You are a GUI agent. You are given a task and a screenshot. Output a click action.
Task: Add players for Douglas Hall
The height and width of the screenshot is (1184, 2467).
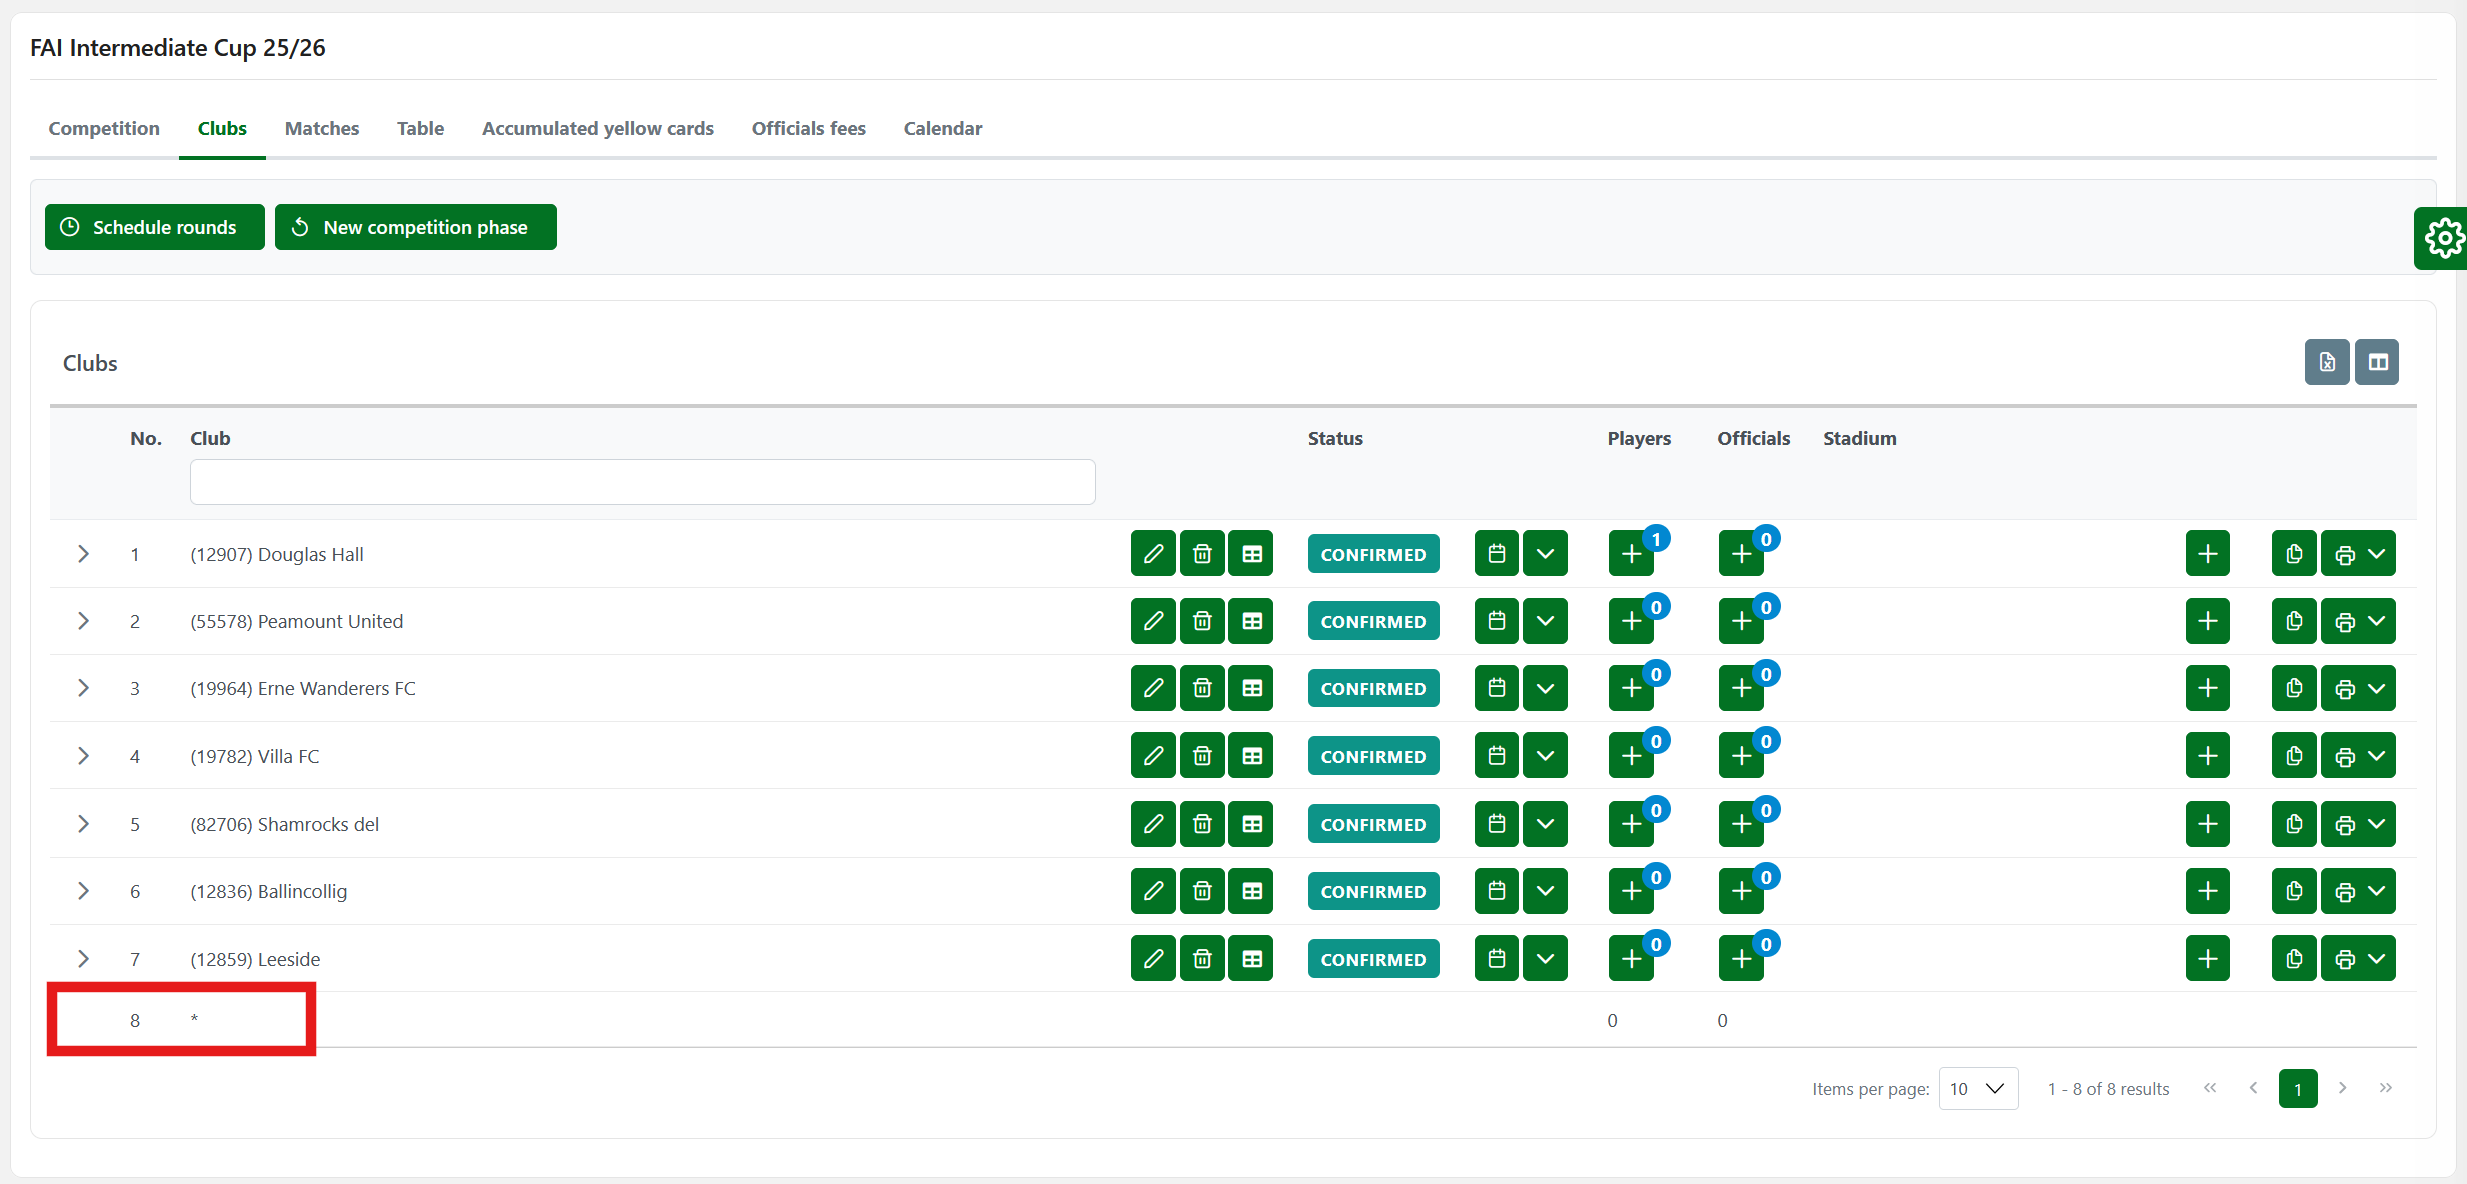(1631, 554)
